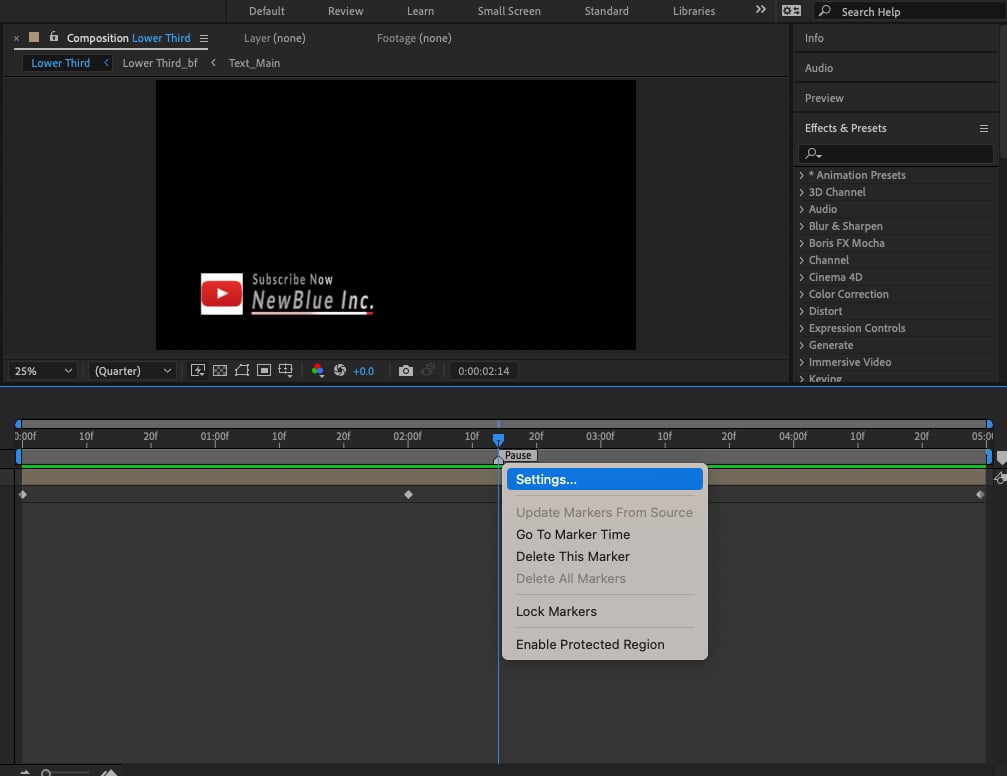
Task: Open the RGB channel display icon
Action: (317, 371)
